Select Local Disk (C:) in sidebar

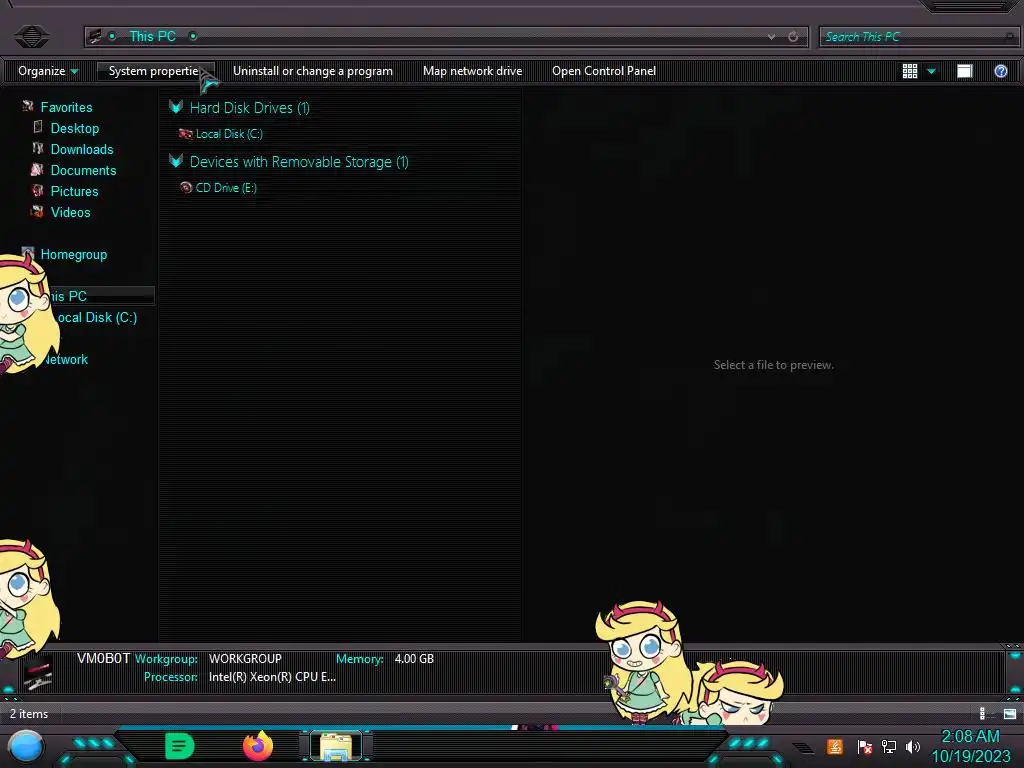[x=97, y=317]
